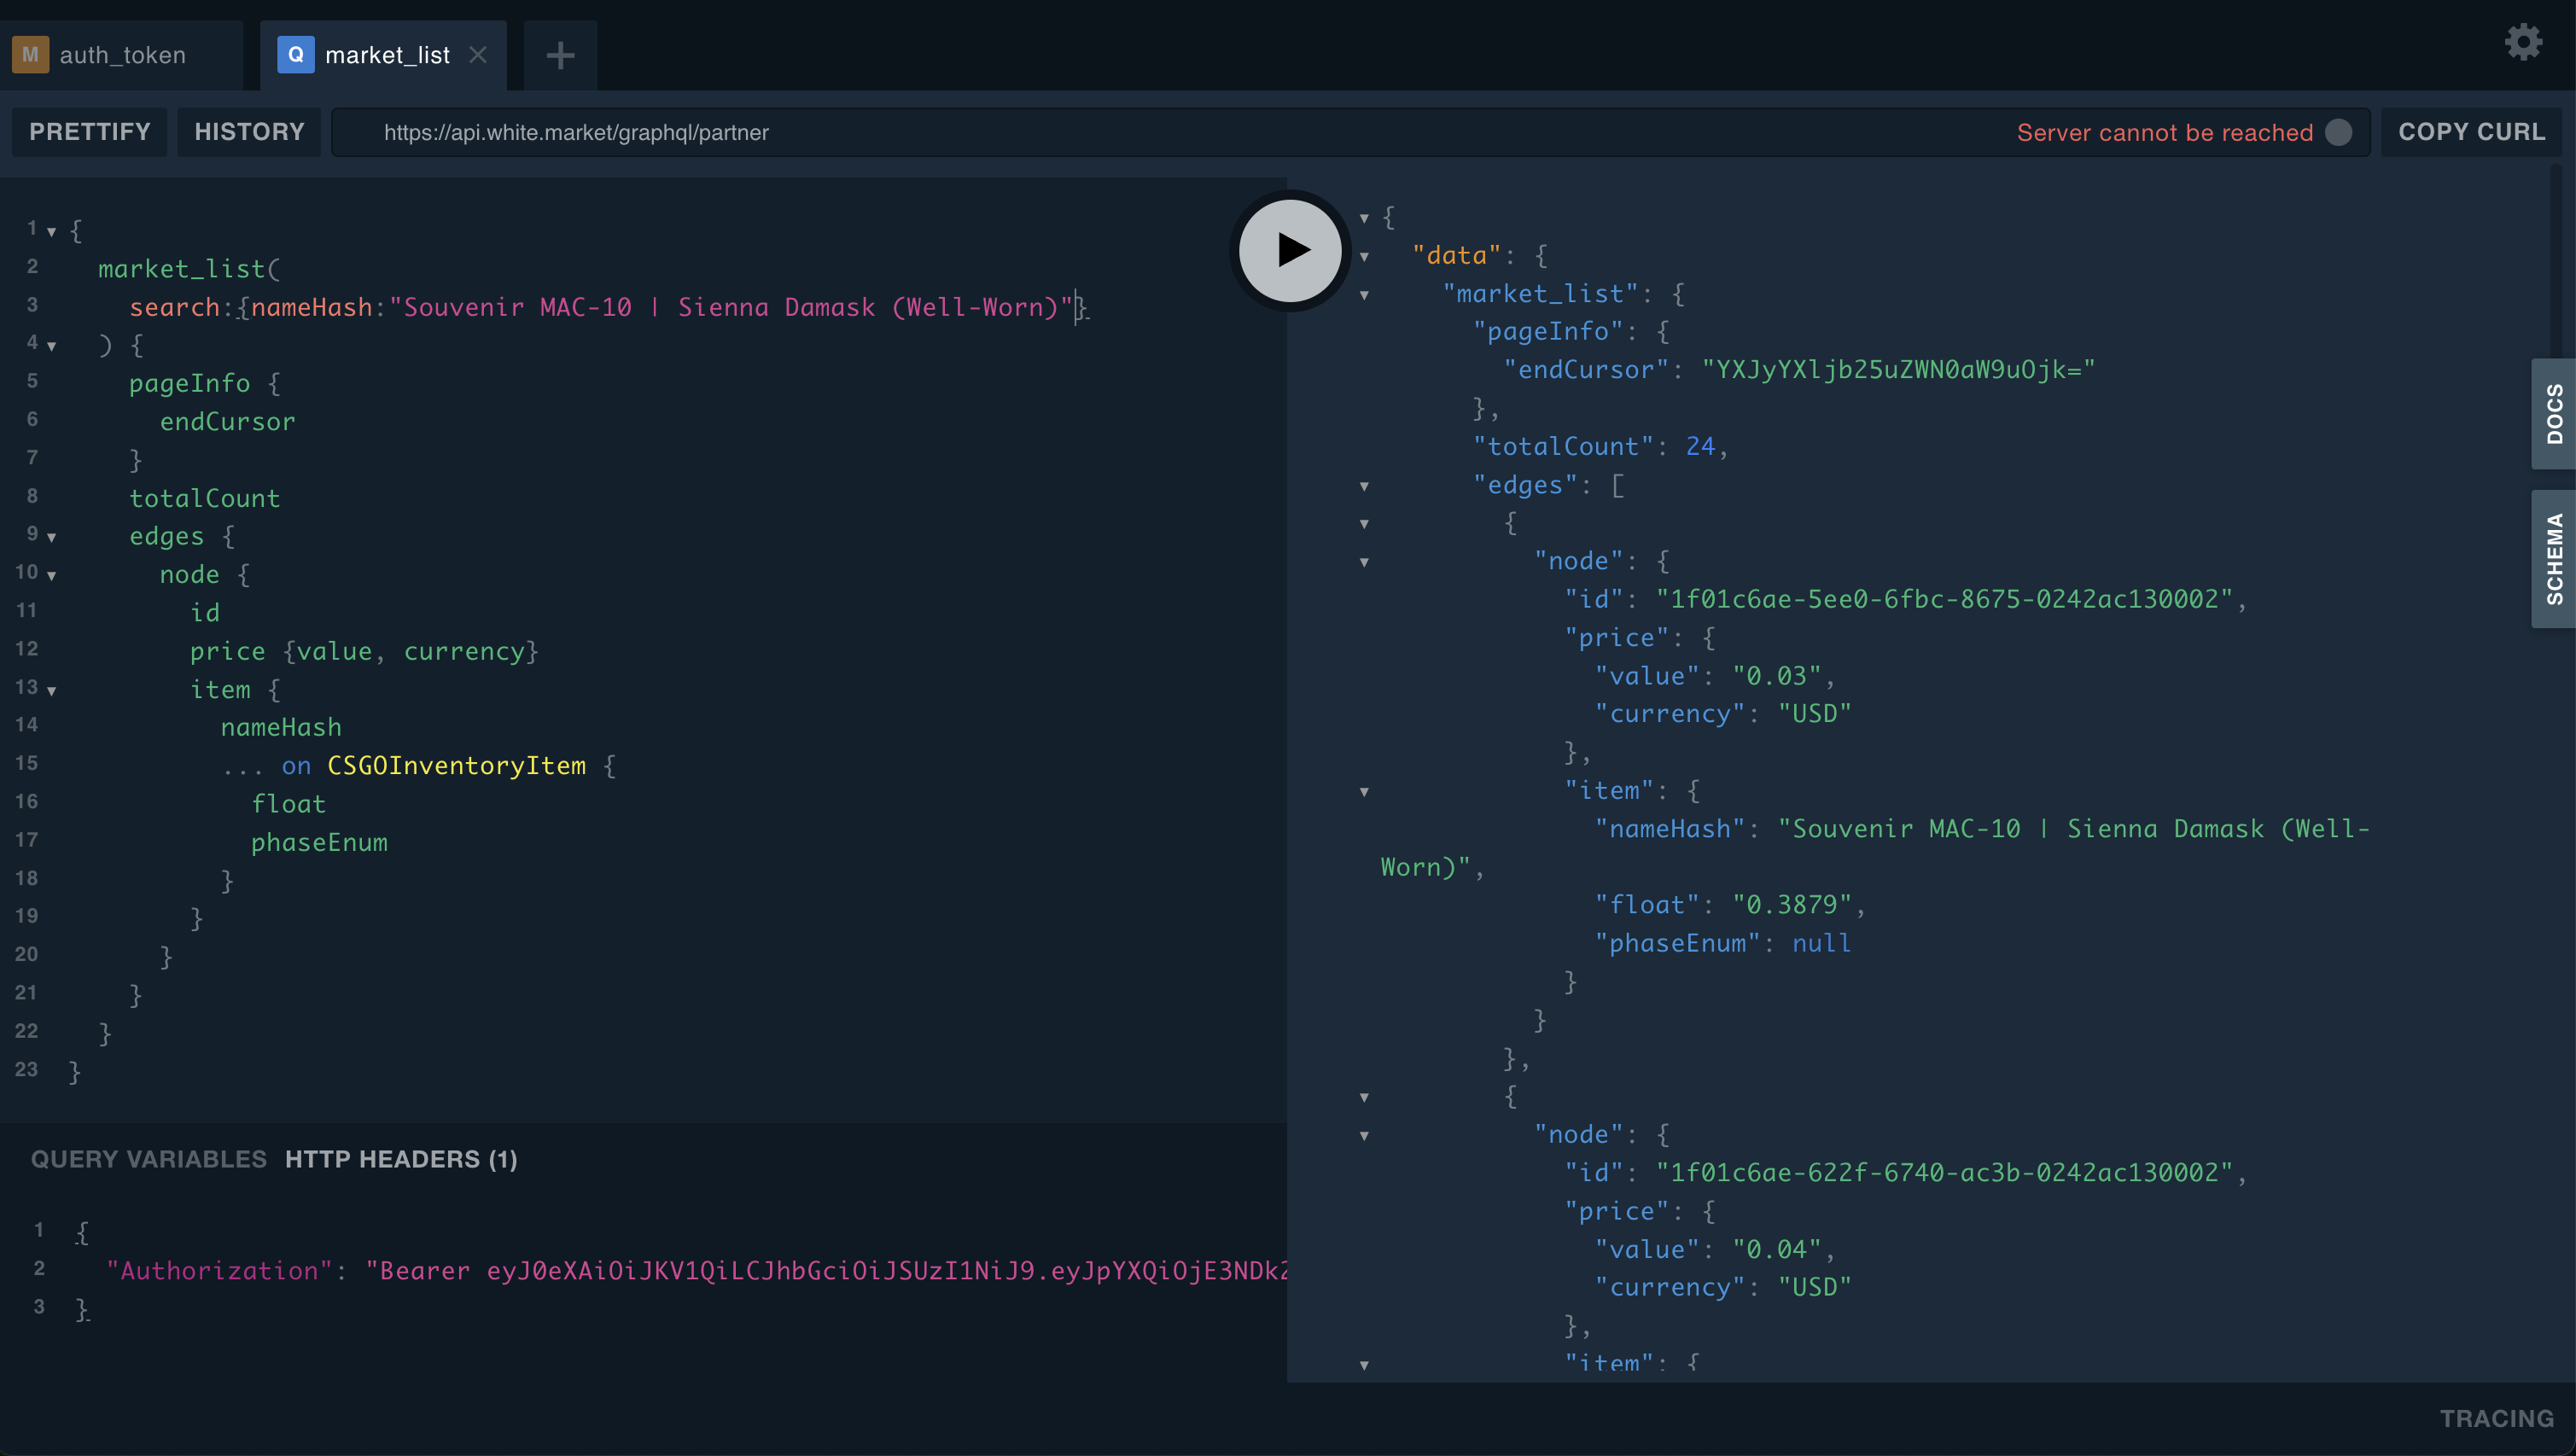The width and height of the screenshot is (2576, 1456).
Task: Click CSGOInventoryItem in the query
Action: pos(456,766)
